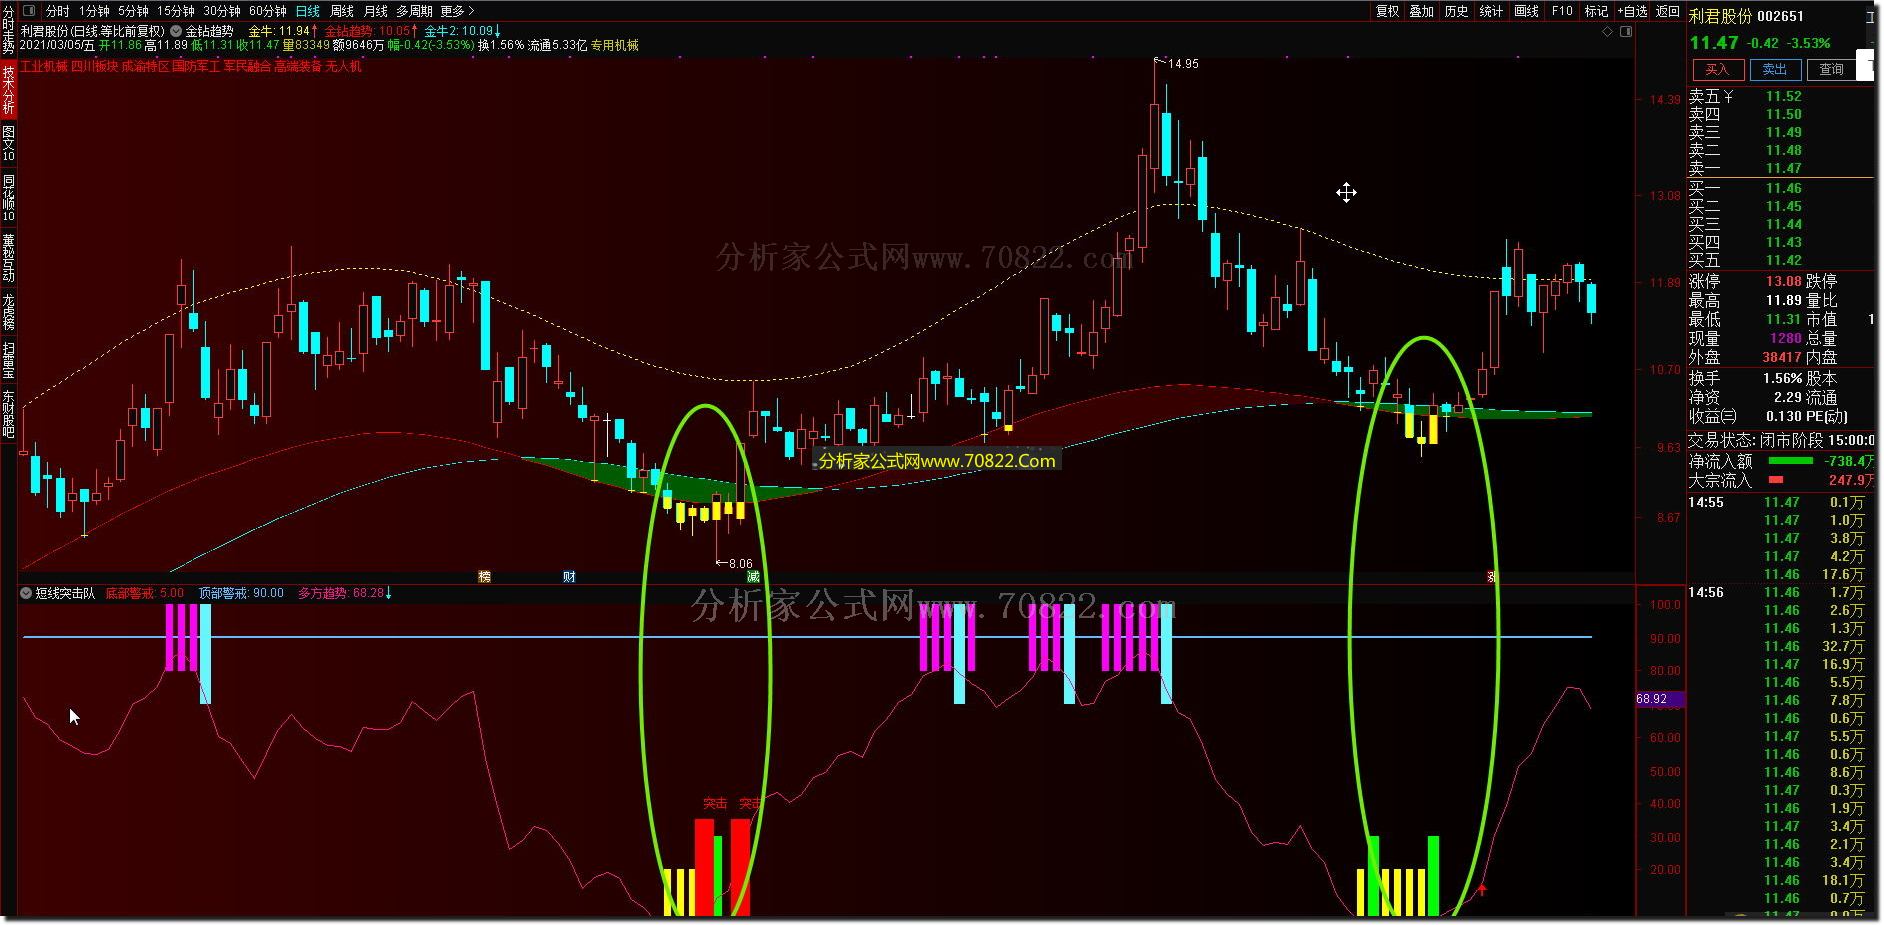
Task: Click the 成渝特区 sector tag
Action: point(145,66)
